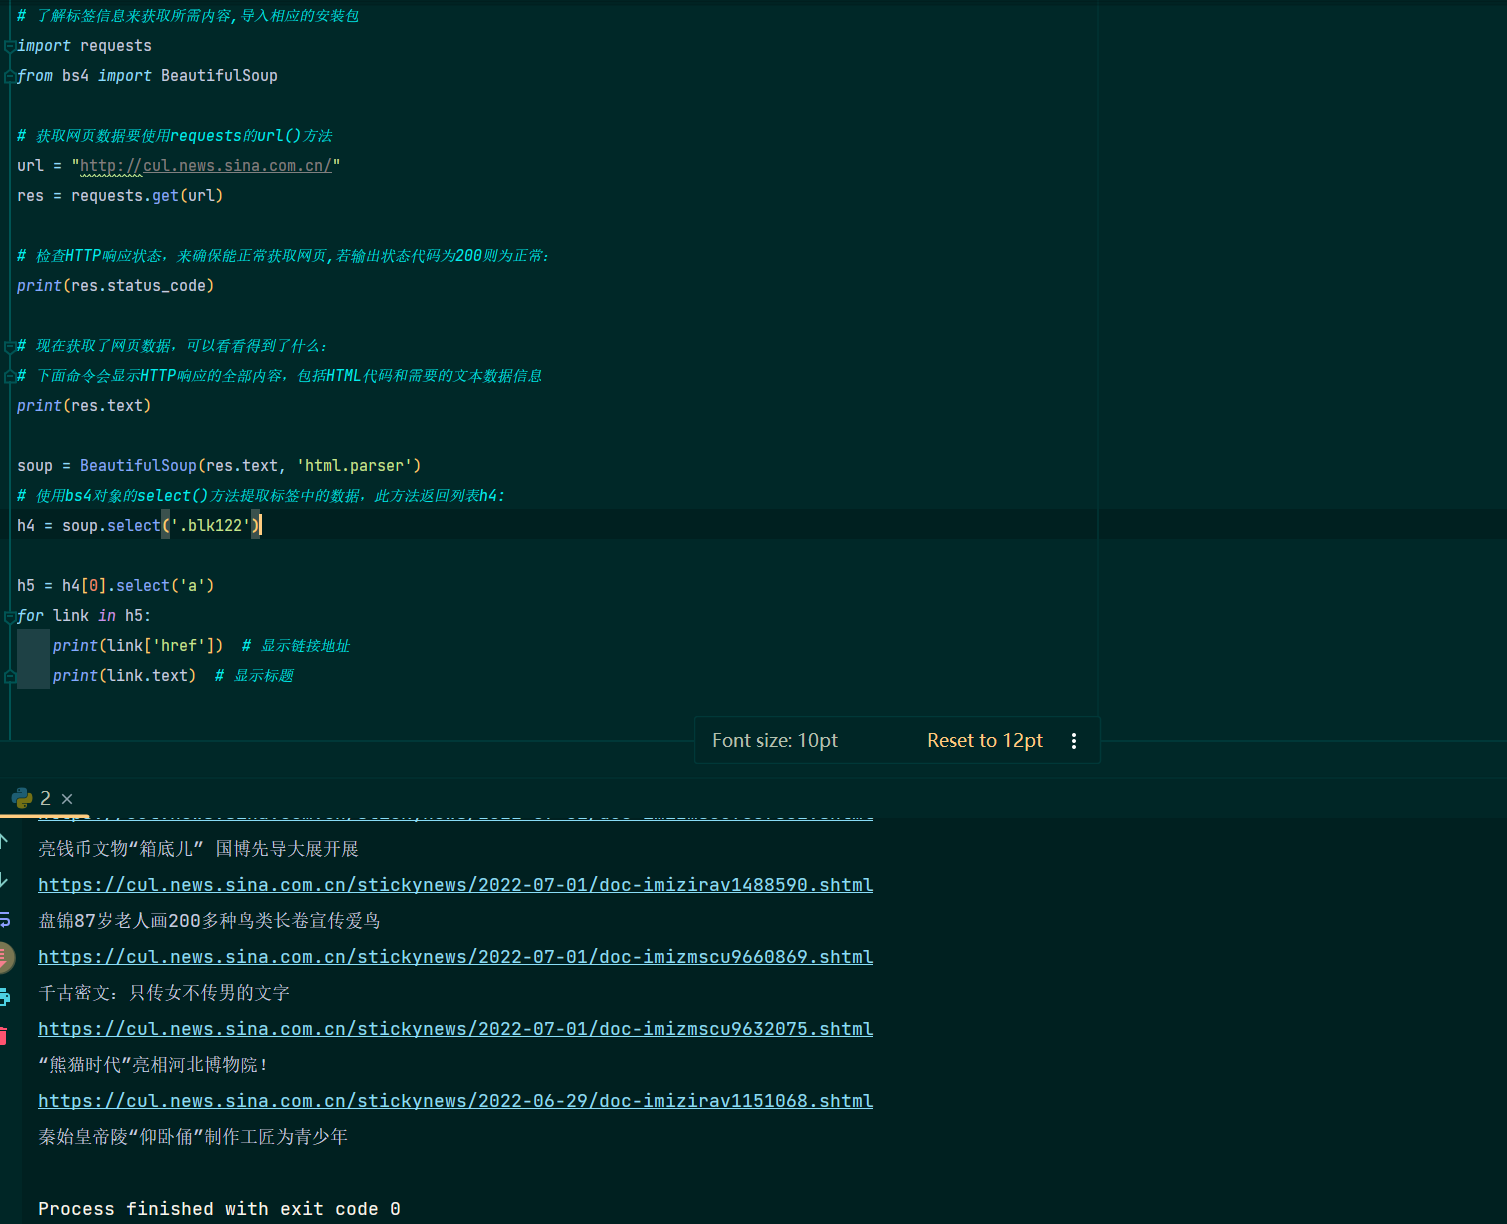Click the up-arrow icon in the run console toolbar

point(4,842)
